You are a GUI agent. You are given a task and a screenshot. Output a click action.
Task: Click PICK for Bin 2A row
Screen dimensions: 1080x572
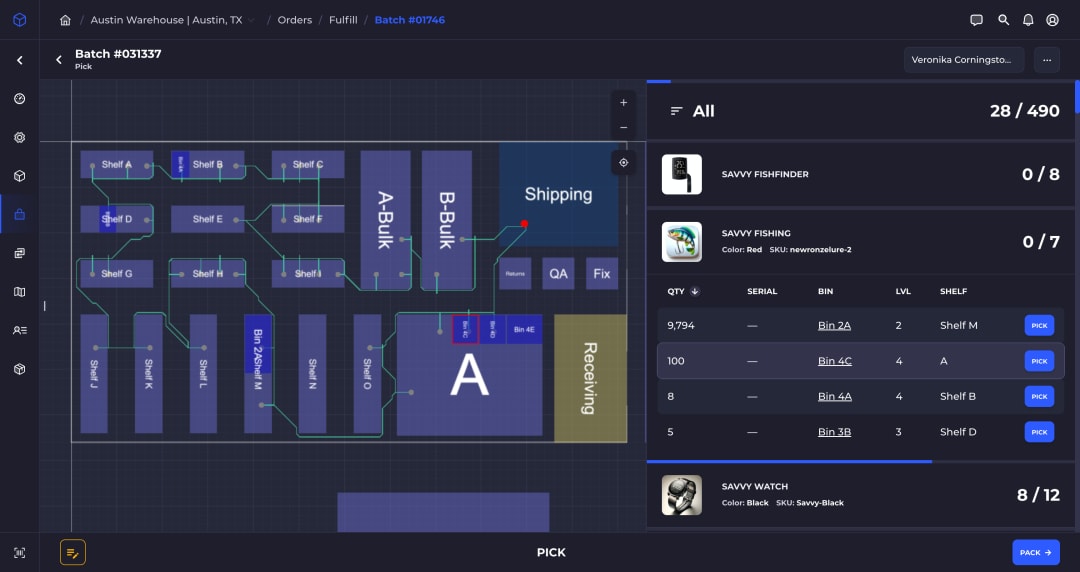[1039, 325]
